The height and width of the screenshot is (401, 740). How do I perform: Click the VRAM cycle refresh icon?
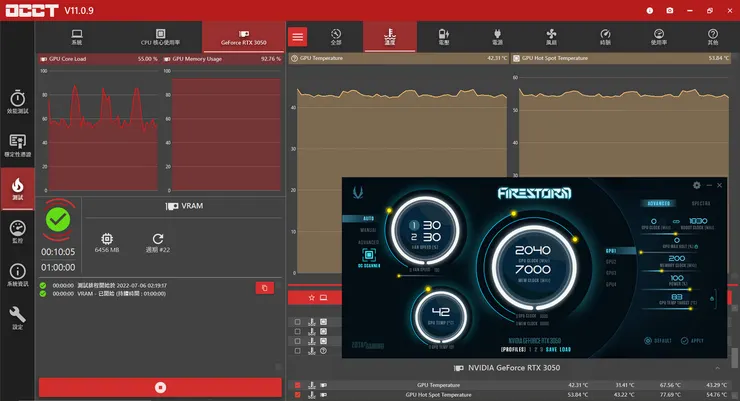tap(158, 239)
